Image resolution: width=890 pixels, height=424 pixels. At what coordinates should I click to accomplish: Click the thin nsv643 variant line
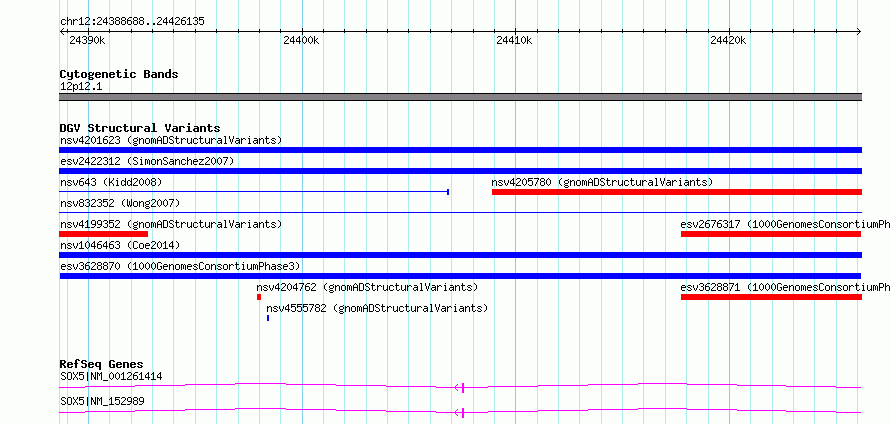(254, 192)
